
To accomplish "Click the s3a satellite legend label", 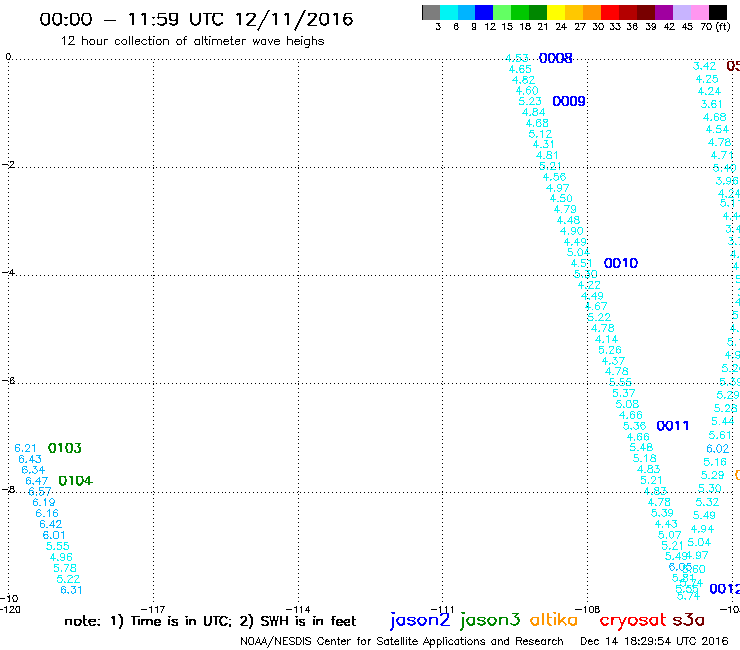I will click(x=689, y=620).
